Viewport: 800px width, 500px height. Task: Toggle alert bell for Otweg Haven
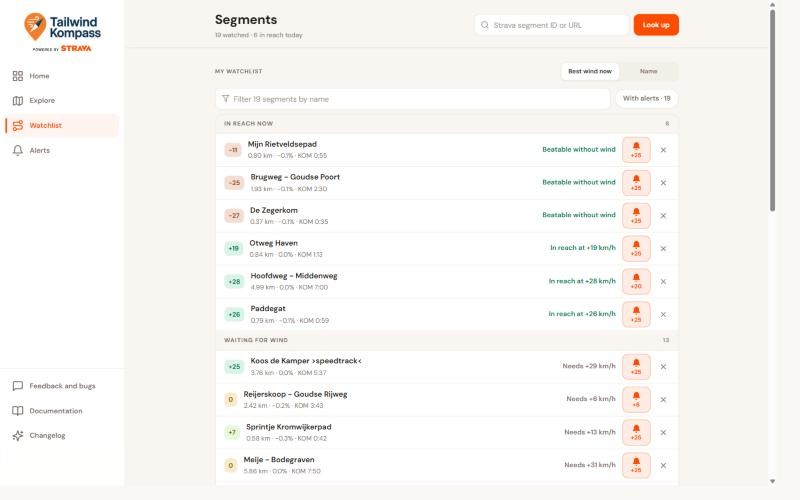pos(636,248)
